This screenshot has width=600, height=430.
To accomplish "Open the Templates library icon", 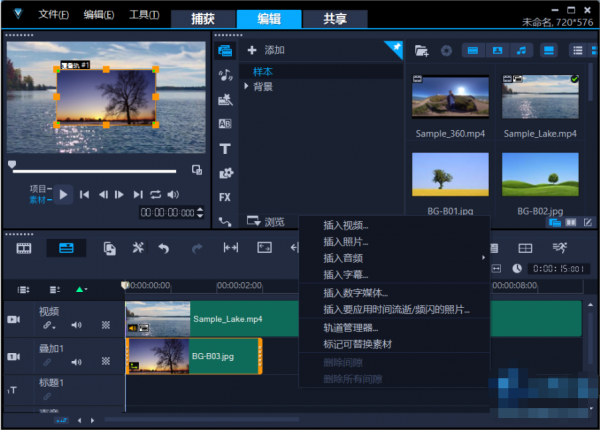I will [225, 99].
